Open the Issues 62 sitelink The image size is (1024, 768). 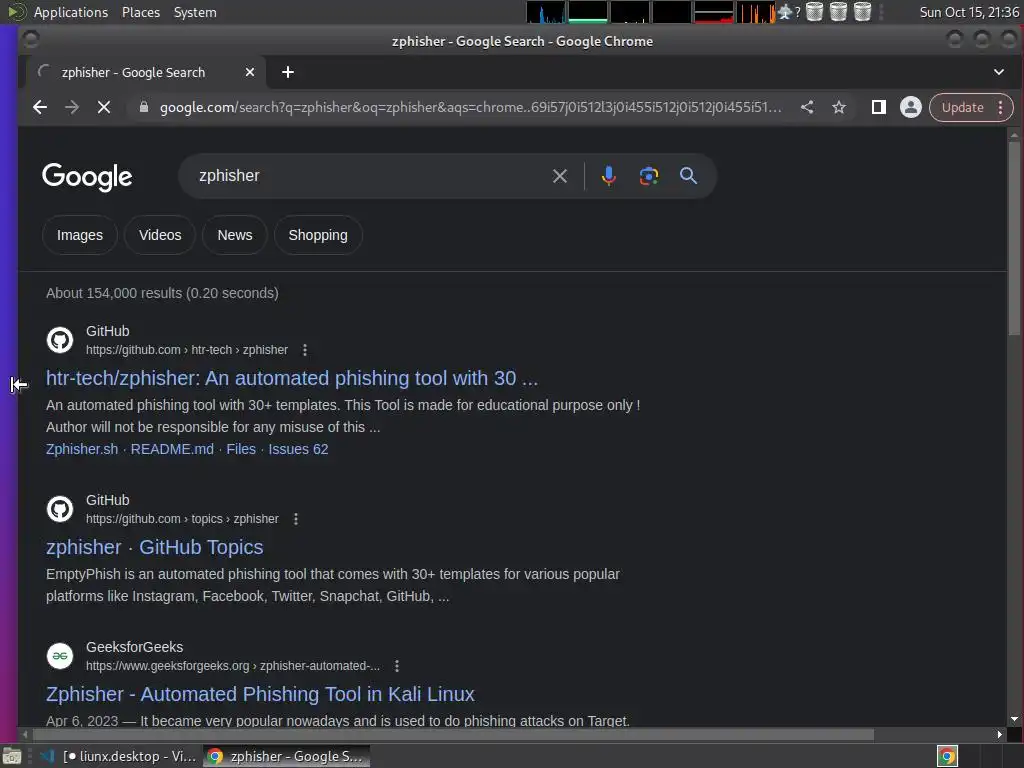tap(298, 449)
